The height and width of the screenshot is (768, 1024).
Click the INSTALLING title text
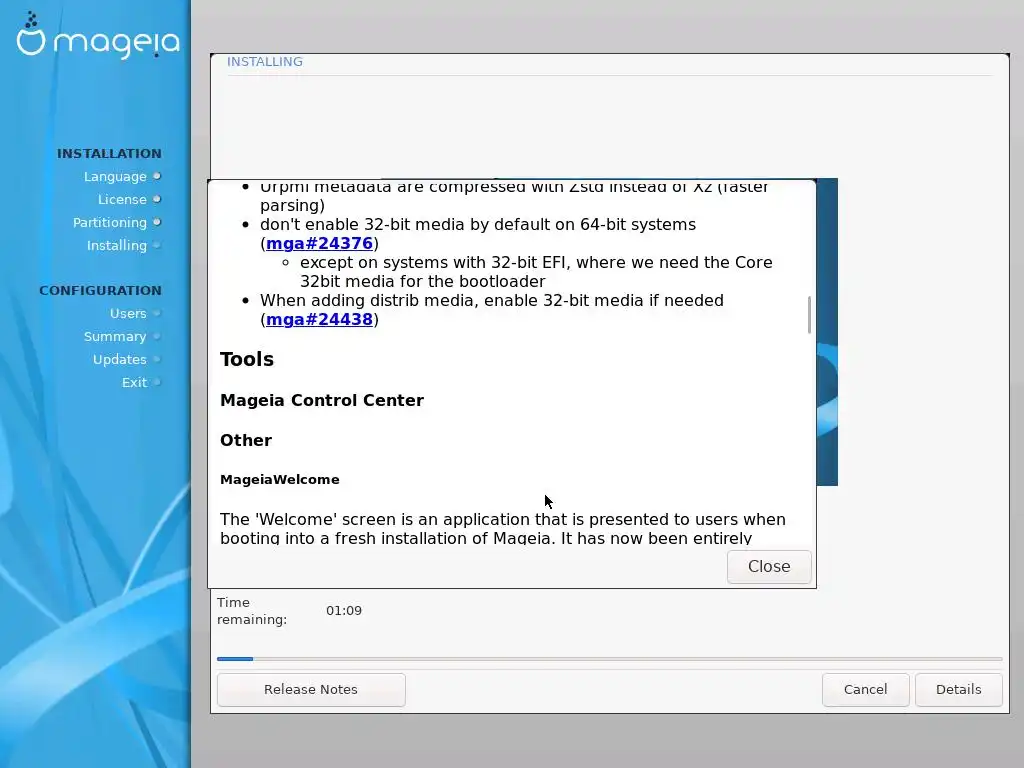pos(264,61)
